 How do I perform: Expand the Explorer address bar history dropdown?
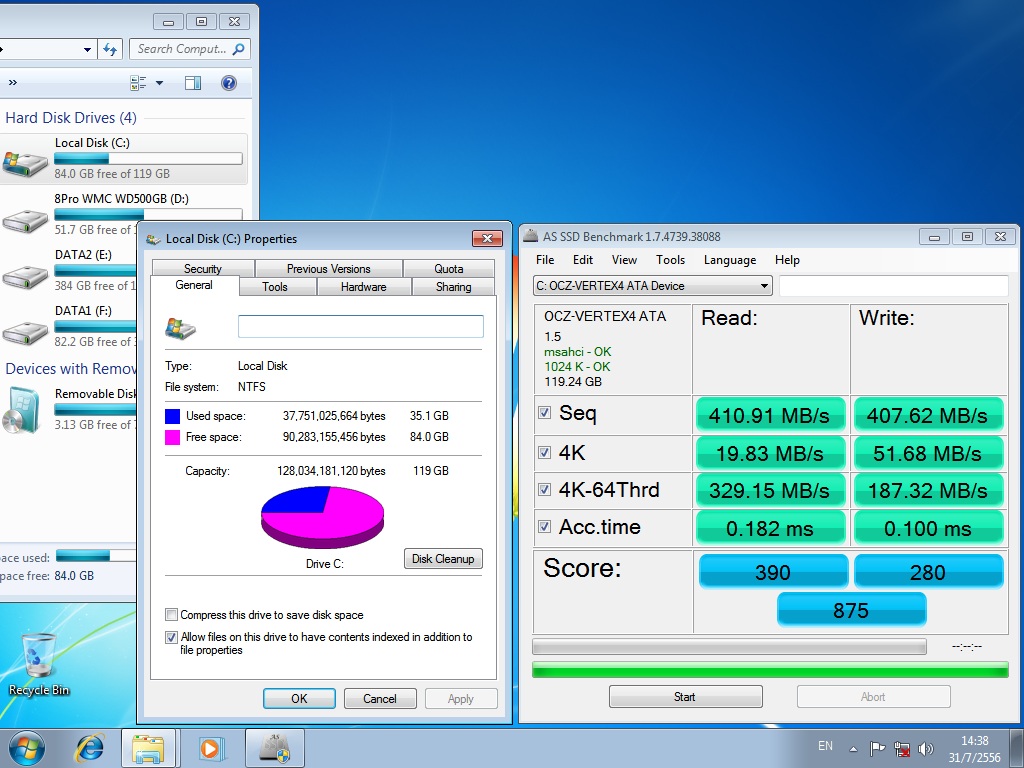(x=87, y=49)
